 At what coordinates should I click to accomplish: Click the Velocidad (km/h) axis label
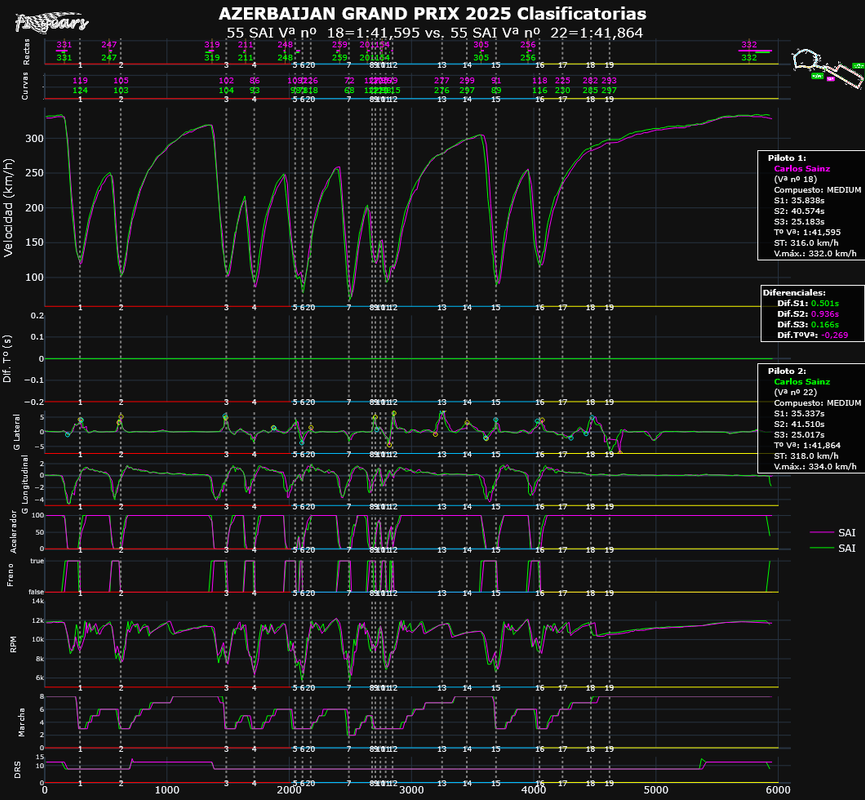pyautogui.click(x=9, y=208)
